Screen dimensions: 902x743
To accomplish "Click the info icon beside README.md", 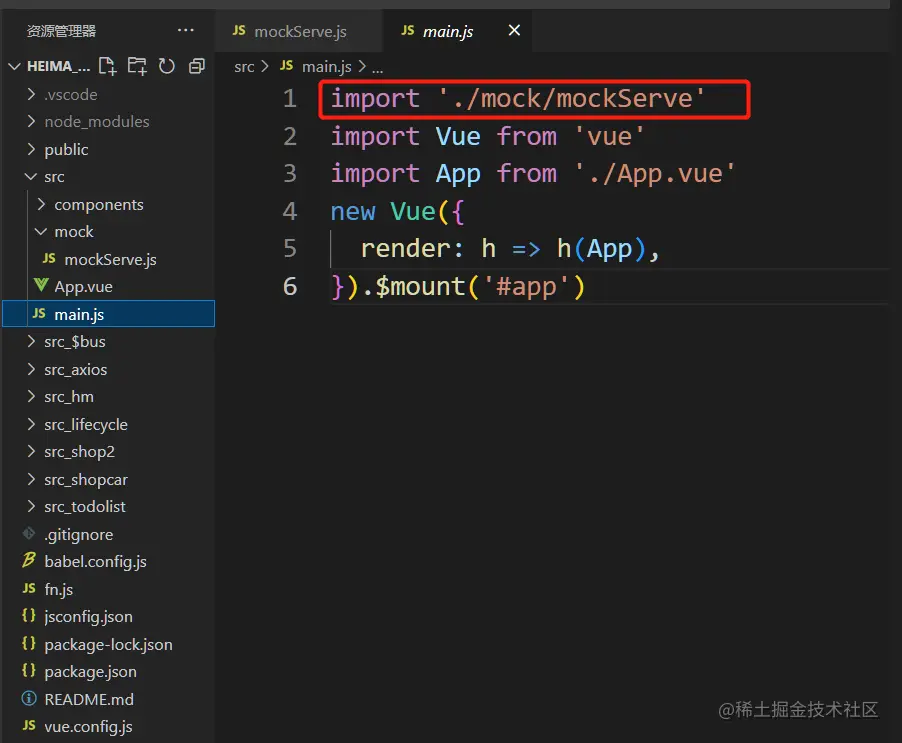I will point(29,699).
